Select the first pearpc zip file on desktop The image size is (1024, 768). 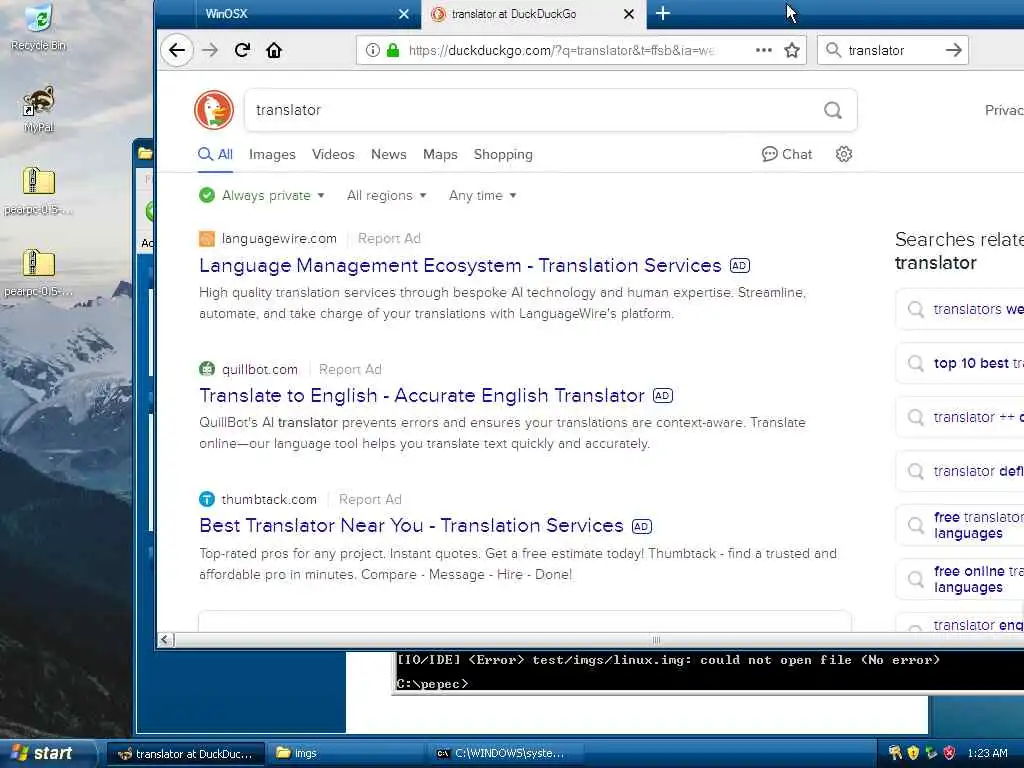(39, 191)
